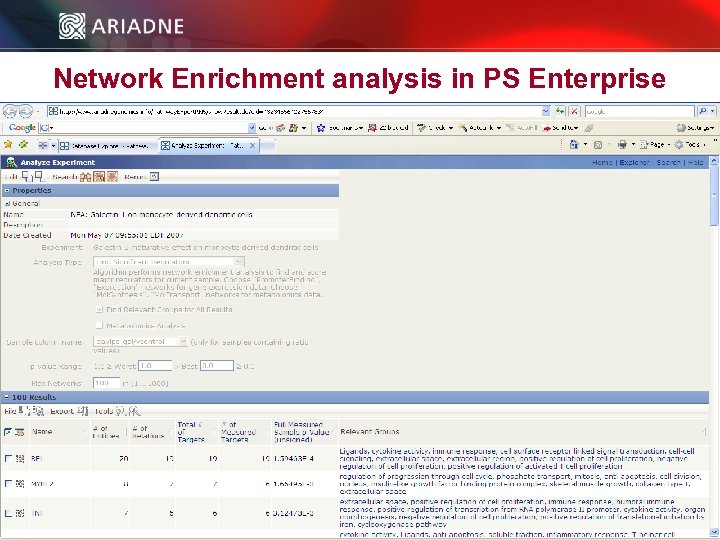Click the scroll down arrow at bottom right
720x540 pixels.
point(714,532)
